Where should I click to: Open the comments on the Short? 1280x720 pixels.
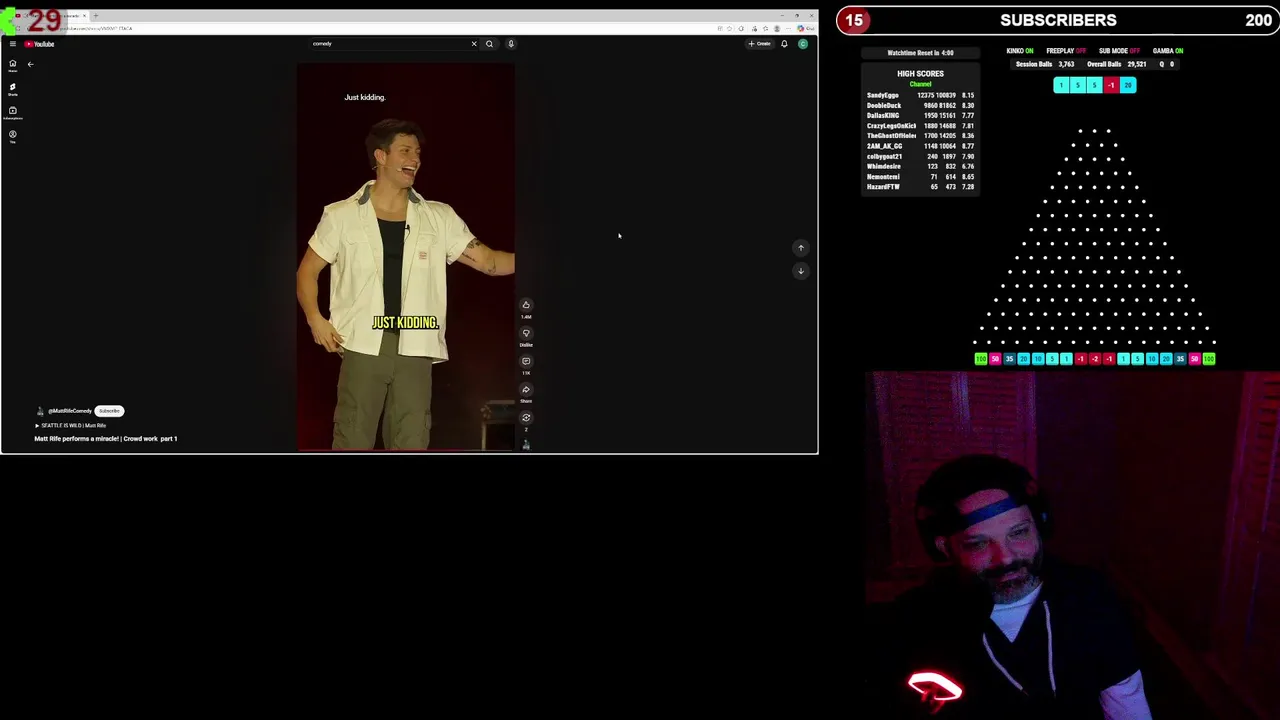click(x=526, y=361)
